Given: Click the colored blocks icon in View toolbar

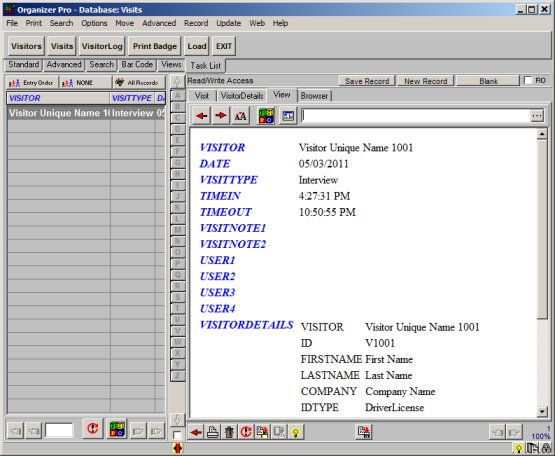Looking at the screenshot, I should [x=267, y=116].
